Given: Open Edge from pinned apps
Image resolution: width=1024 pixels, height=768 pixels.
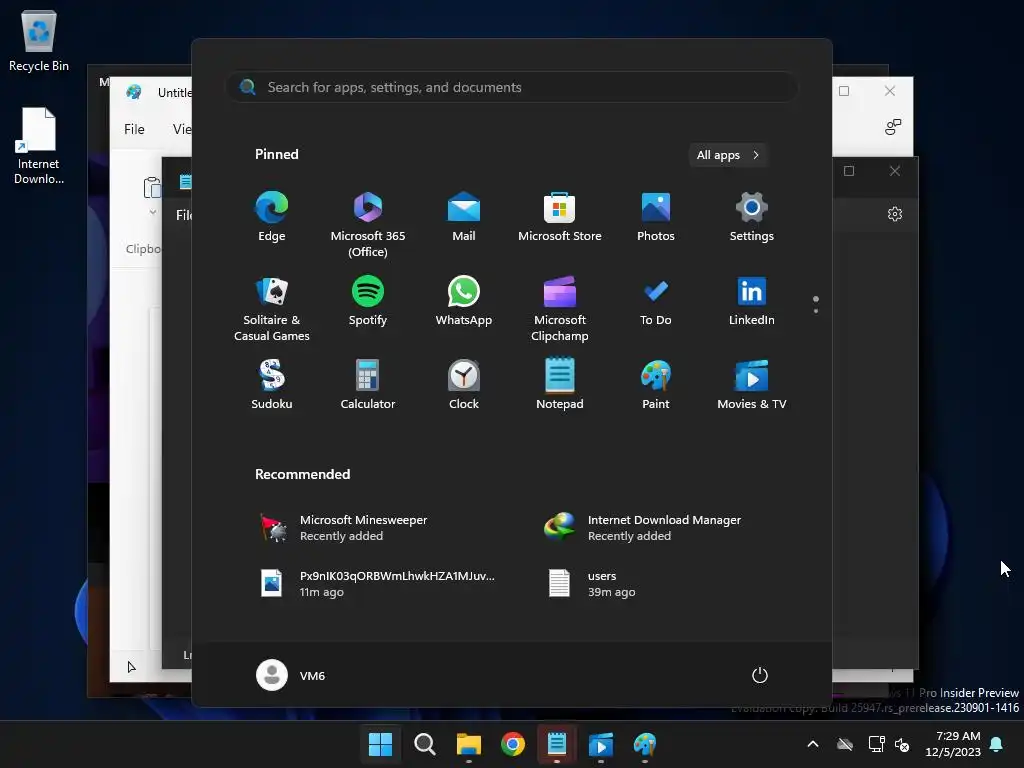Looking at the screenshot, I should pyautogui.click(x=272, y=217).
